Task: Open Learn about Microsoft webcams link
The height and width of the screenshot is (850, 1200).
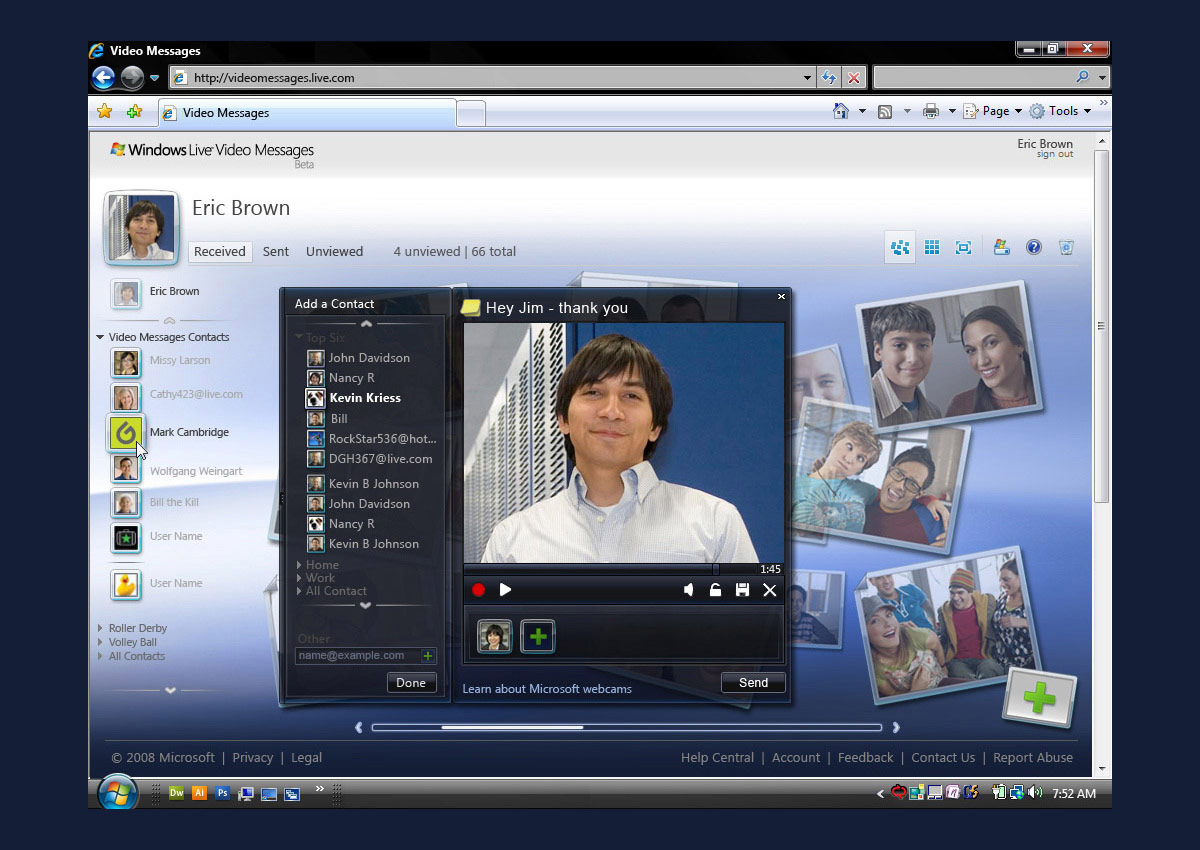Action: 547,689
